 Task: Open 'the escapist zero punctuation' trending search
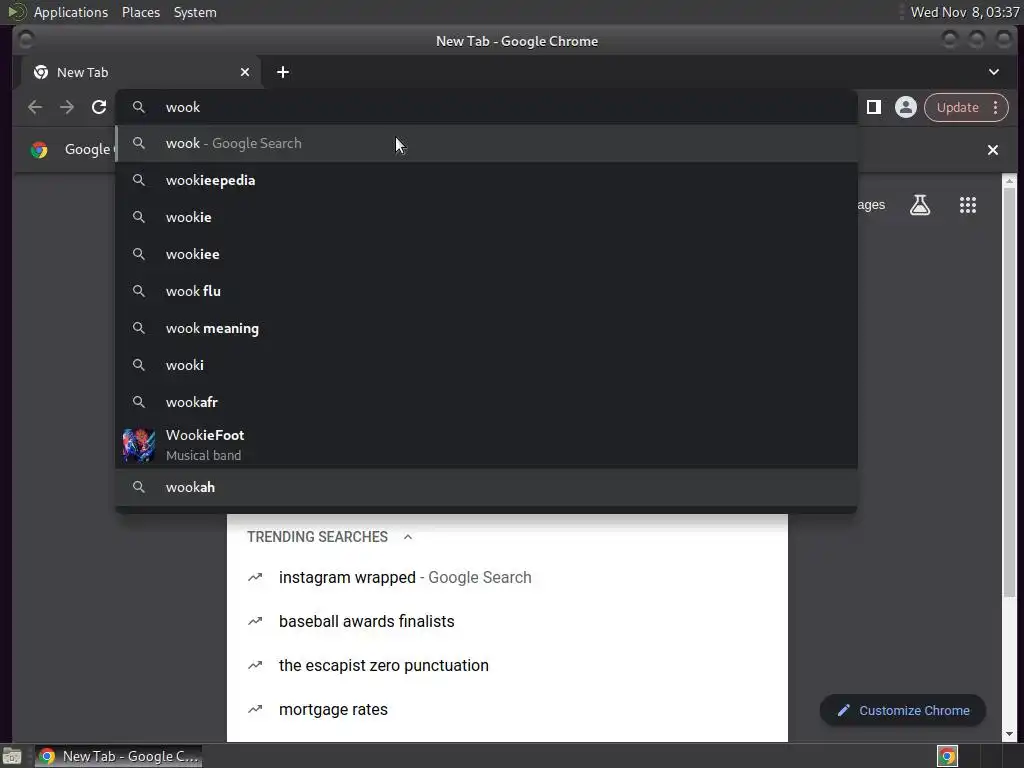[507, 665]
